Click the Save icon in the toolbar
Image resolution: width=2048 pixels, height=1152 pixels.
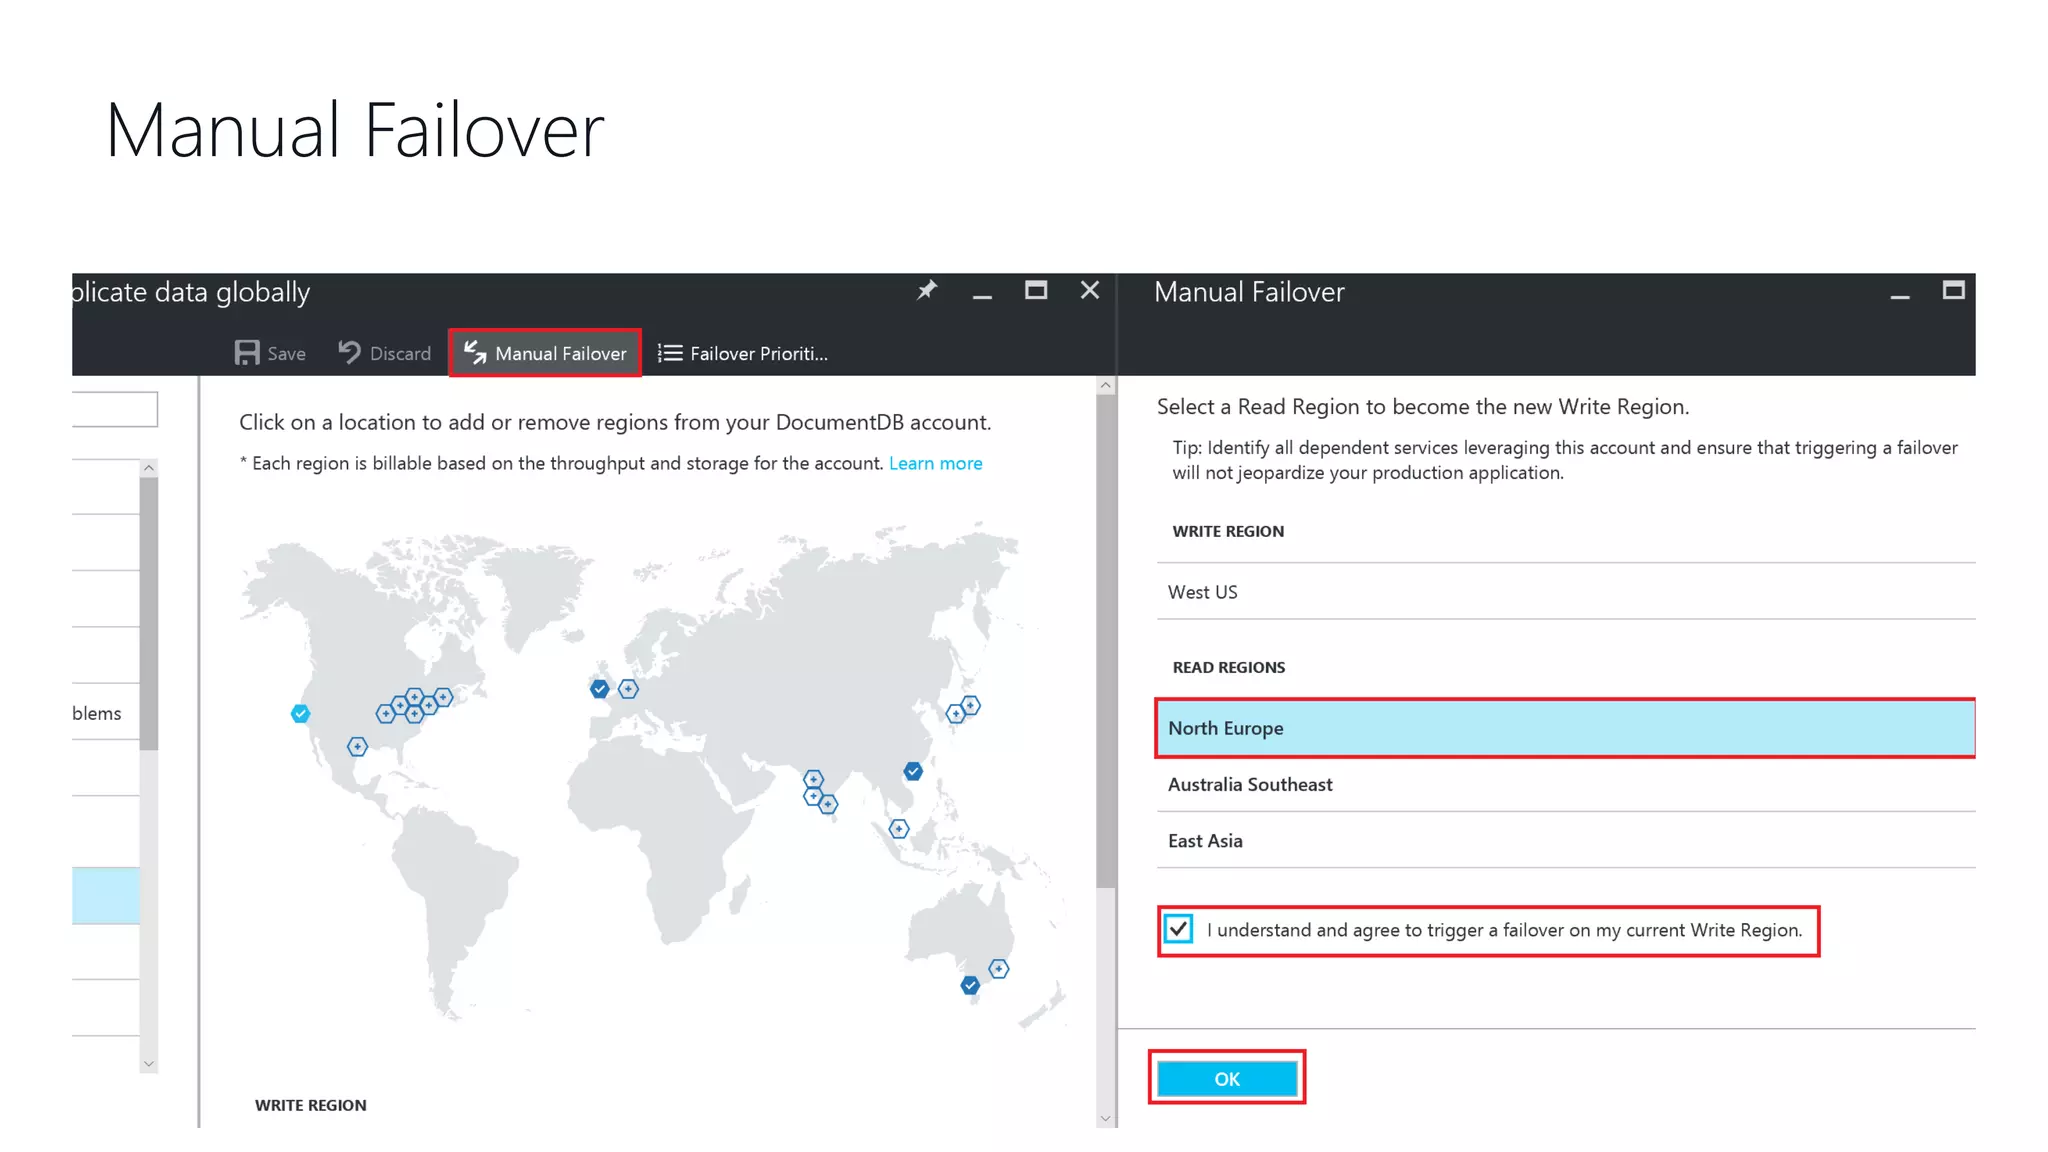click(x=246, y=353)
